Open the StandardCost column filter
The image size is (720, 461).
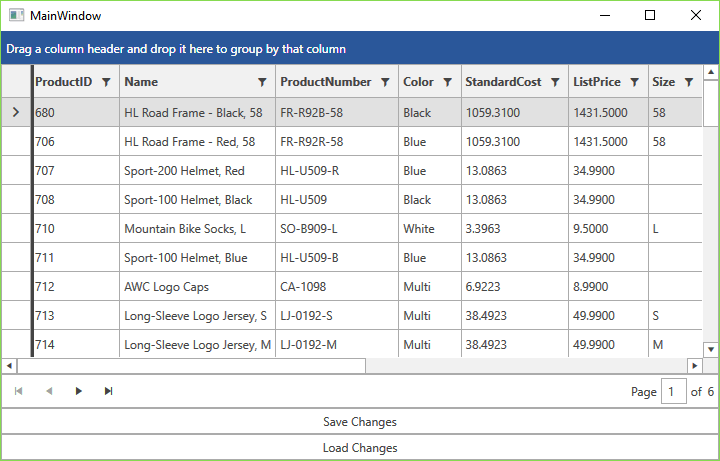tap(555, 82)
